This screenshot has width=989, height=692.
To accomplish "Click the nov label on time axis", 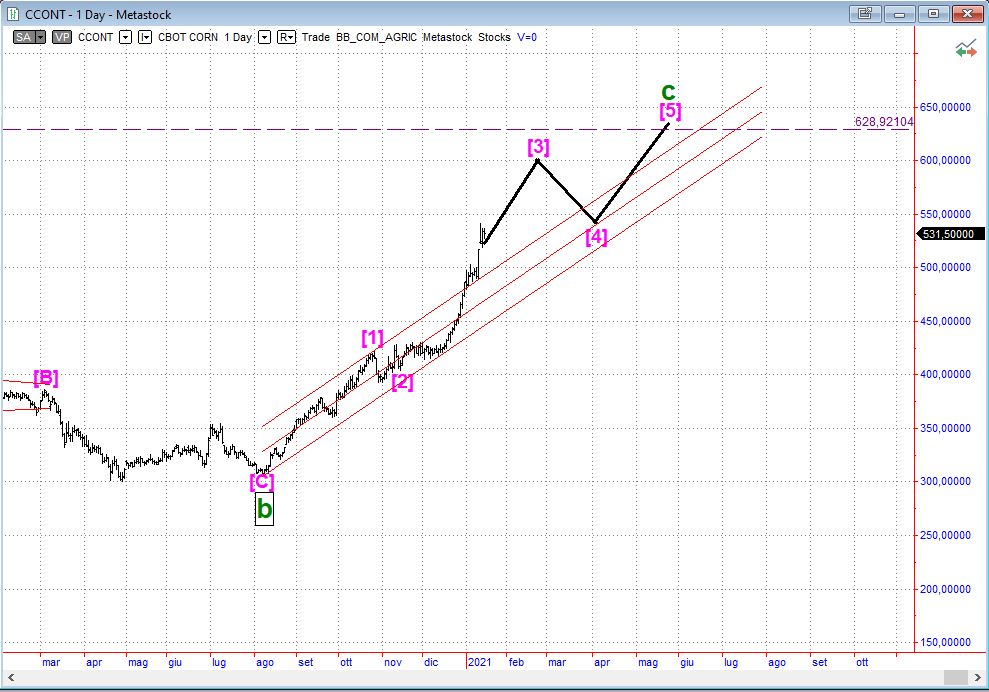I will 393,662.
